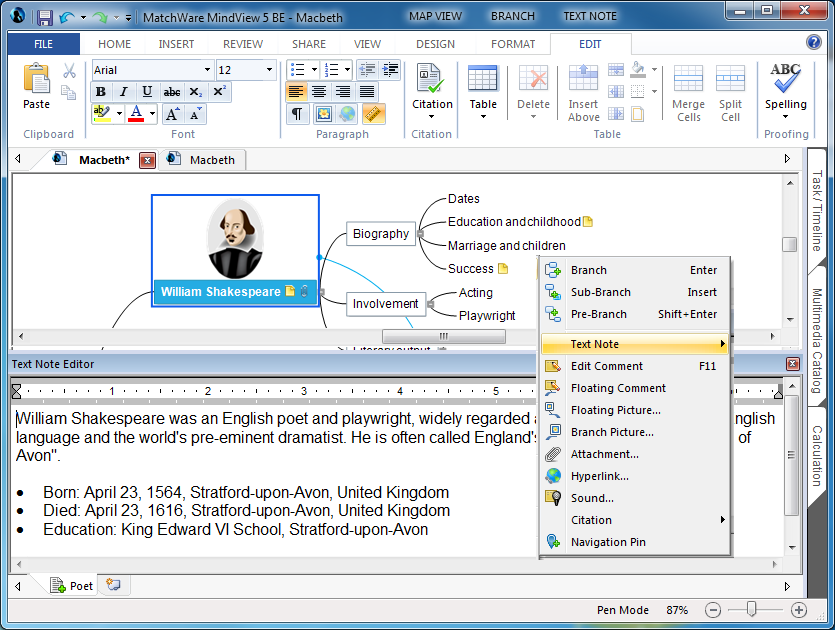Select the Involvement branch
Screen dimensions: 835x630
(x=386, y=304)
